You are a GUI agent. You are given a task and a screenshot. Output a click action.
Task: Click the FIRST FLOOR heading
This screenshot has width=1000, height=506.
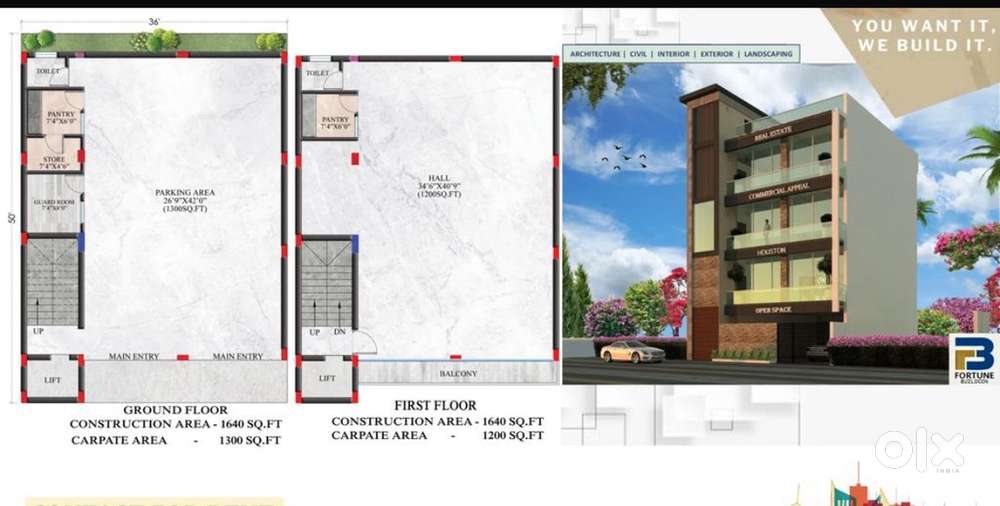coord(435,406)
